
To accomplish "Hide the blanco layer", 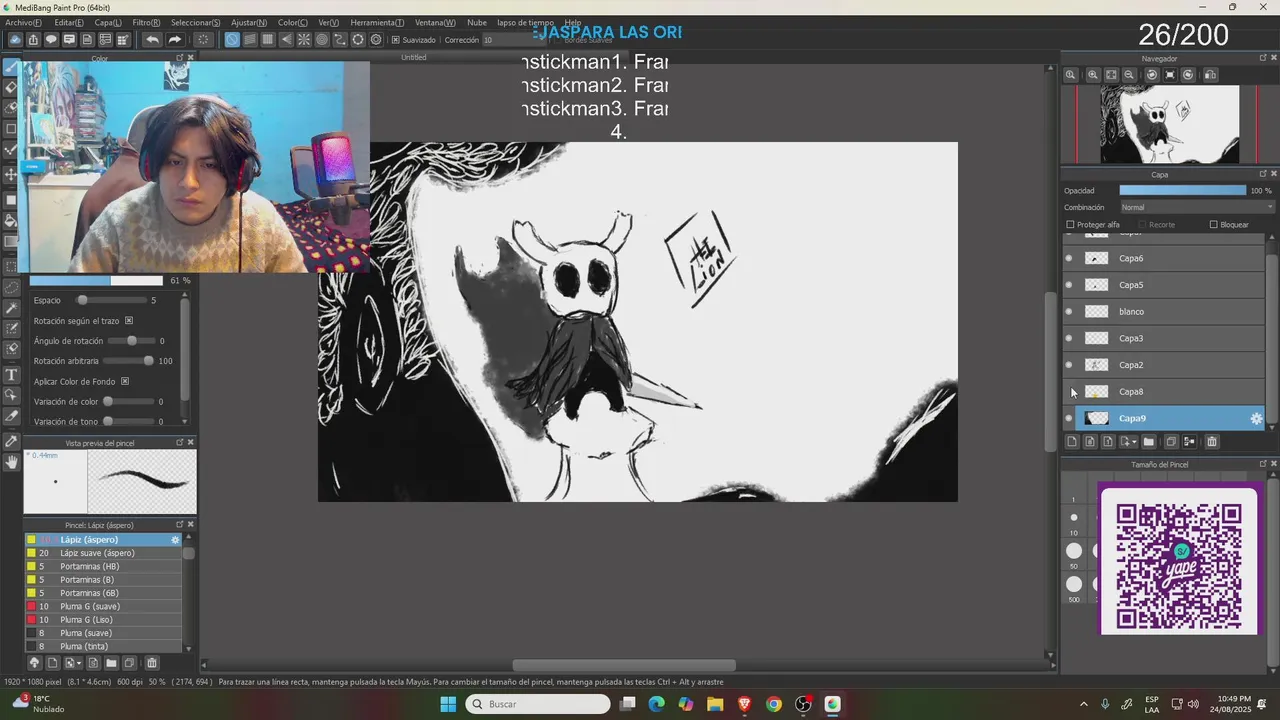I will point(1069,312).
